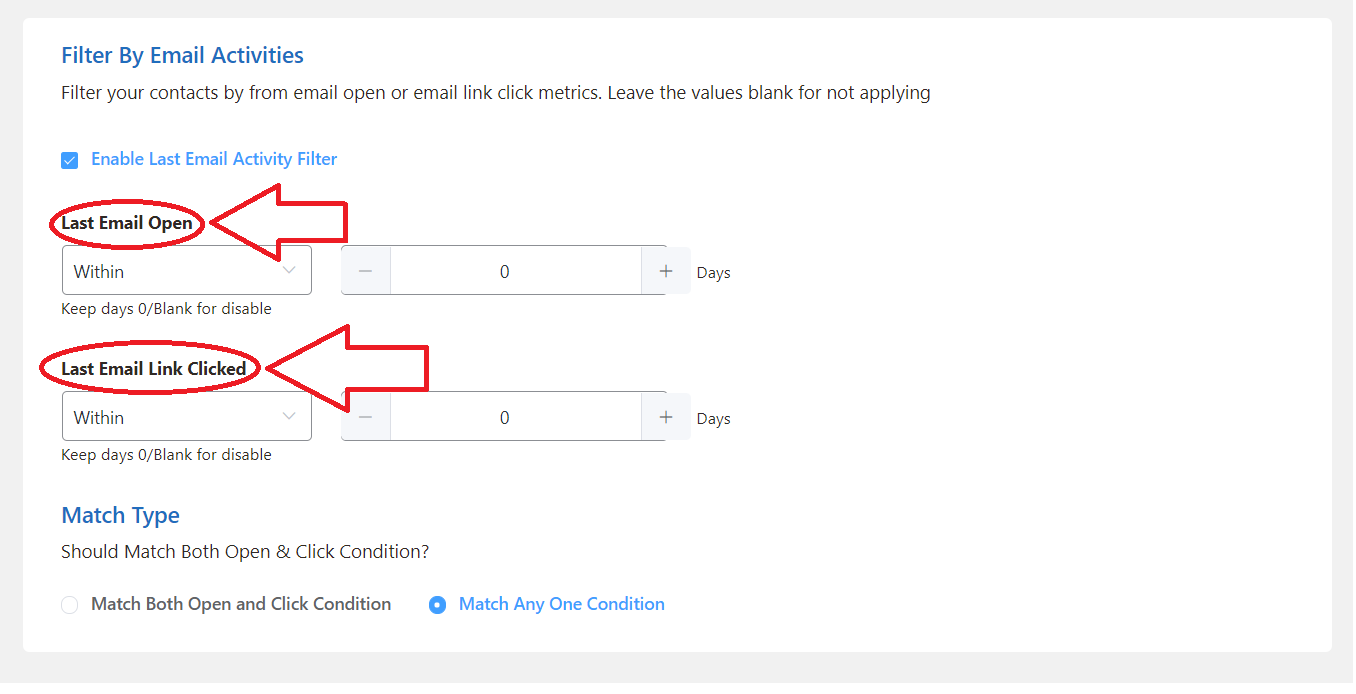The width and height of the screenshot is (1356, 694).
Task: Click the Last Email Link Clicked field label
Action: tap(153, 369)
